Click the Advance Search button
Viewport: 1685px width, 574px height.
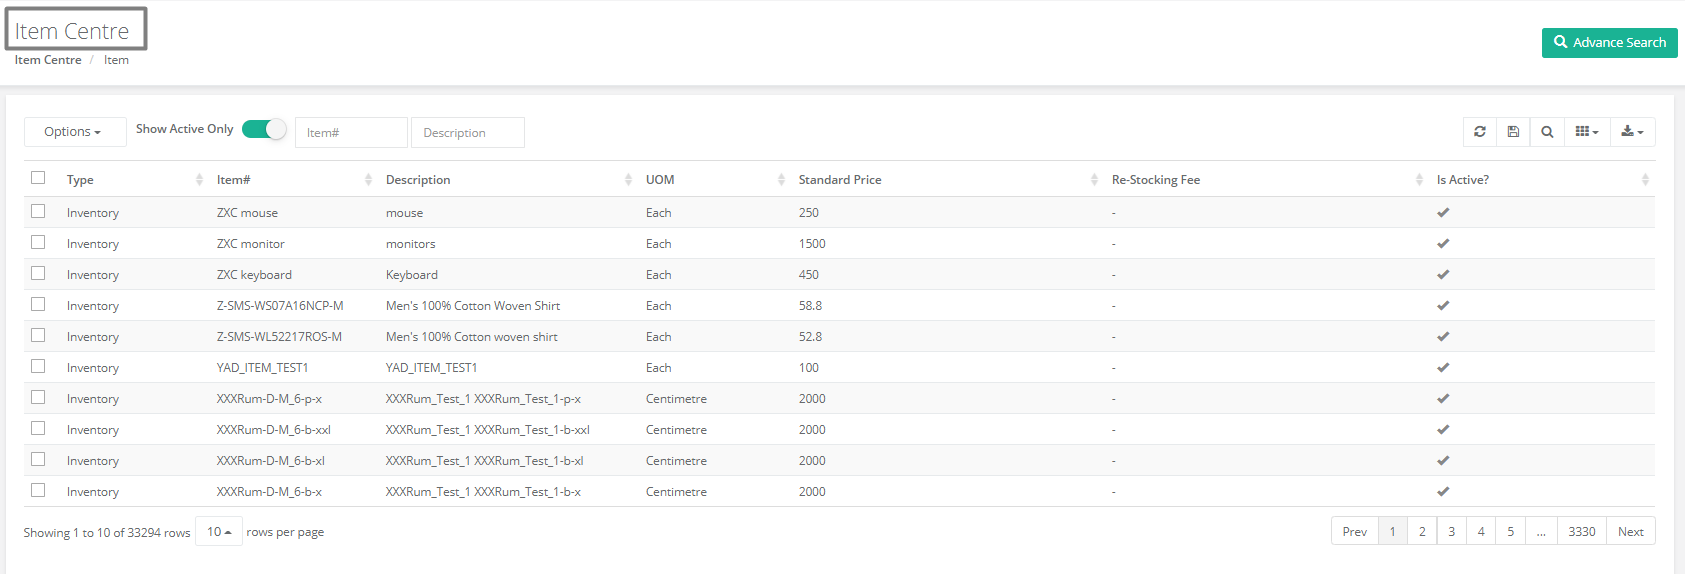point(1609,43)
